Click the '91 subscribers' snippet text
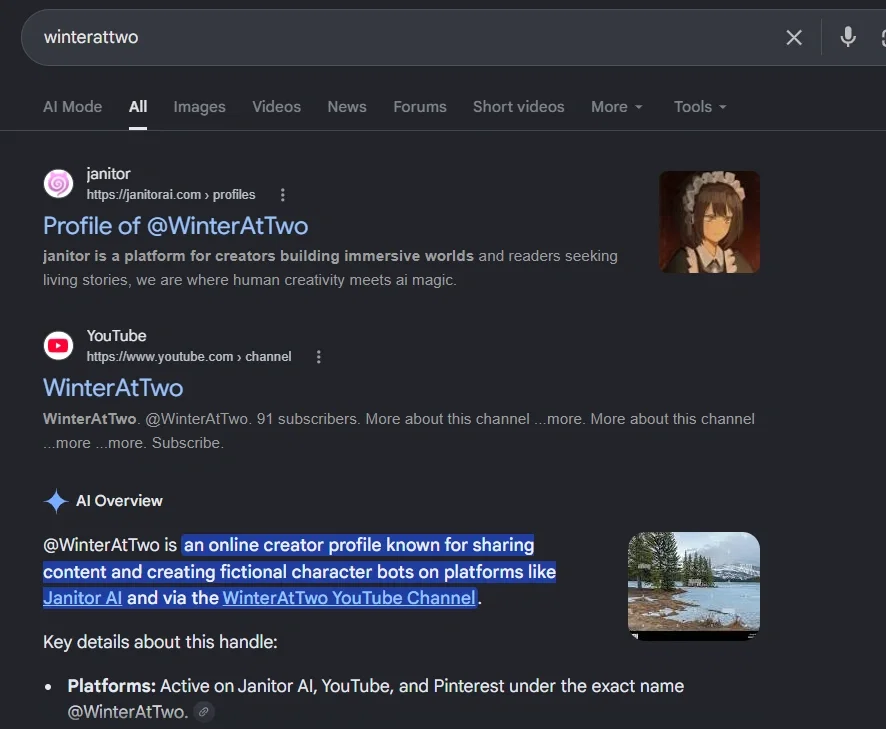886x729 pixels. pos(307,419)
